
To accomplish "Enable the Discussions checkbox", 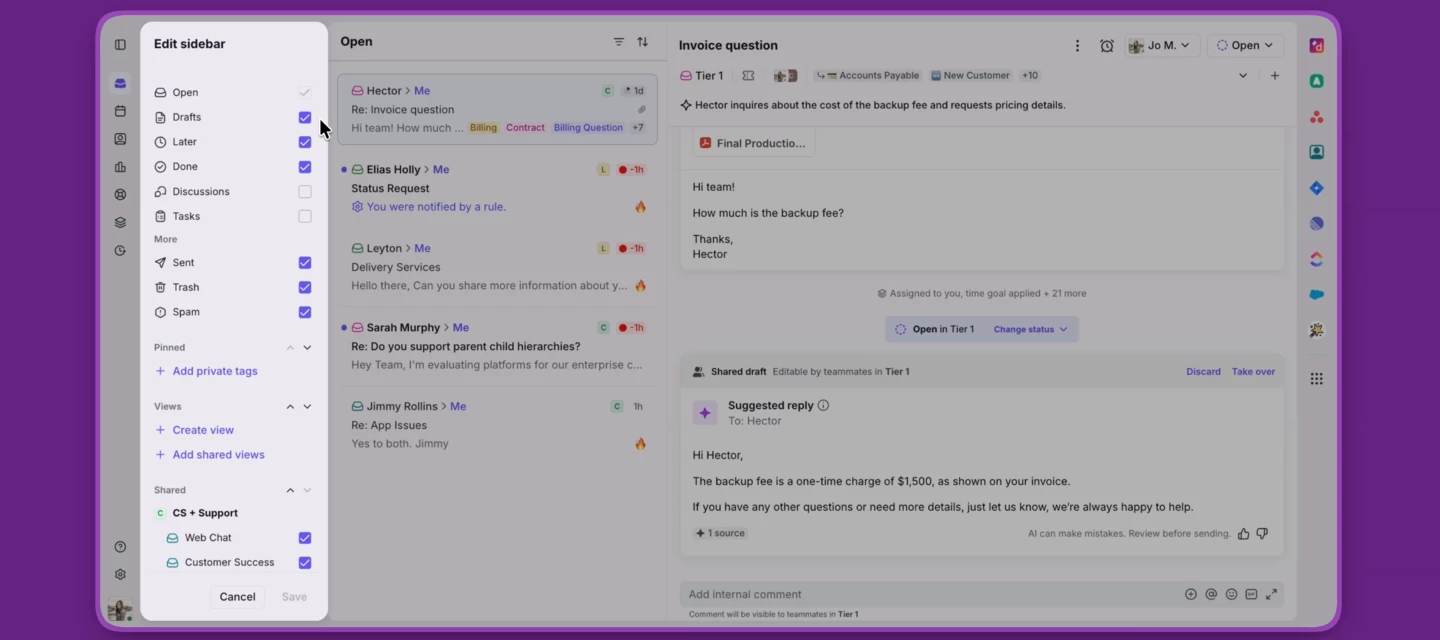I will pos(305,192).
